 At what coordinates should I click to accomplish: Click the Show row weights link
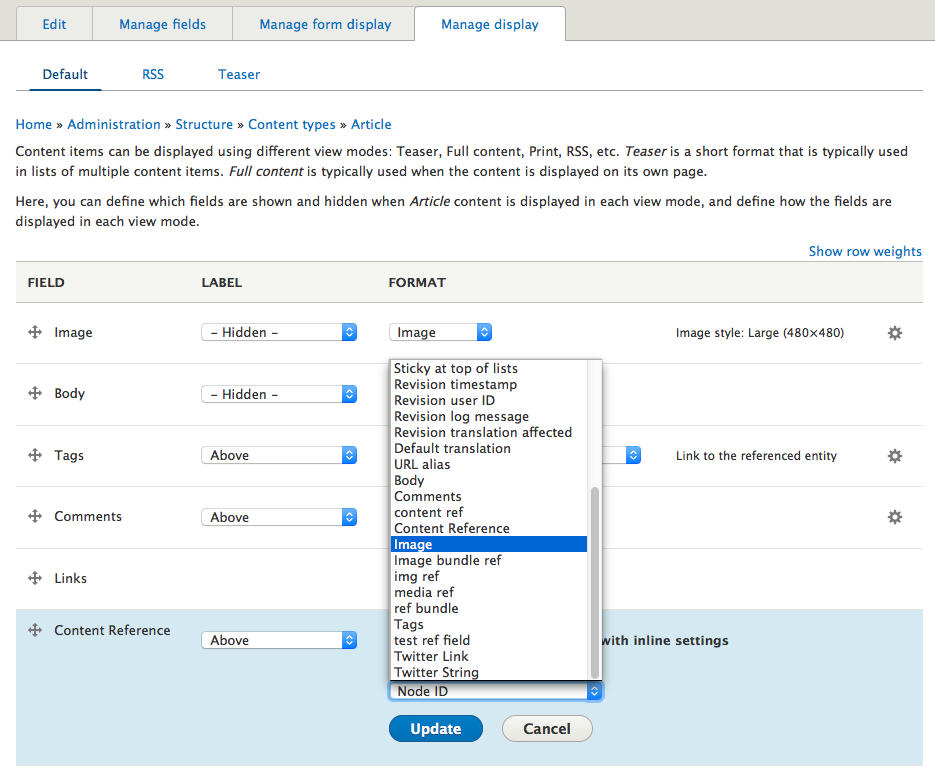[x=865, y=251]
